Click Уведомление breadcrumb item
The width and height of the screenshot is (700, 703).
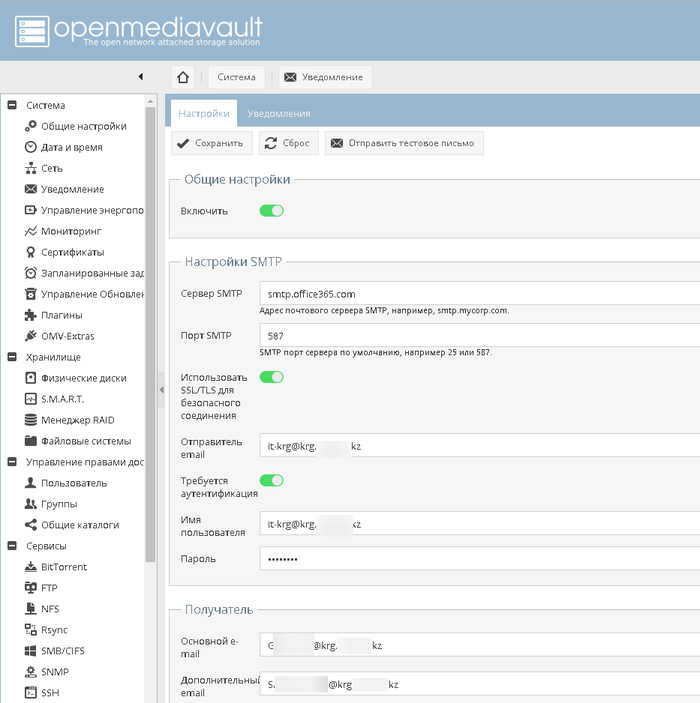point(325,77)
